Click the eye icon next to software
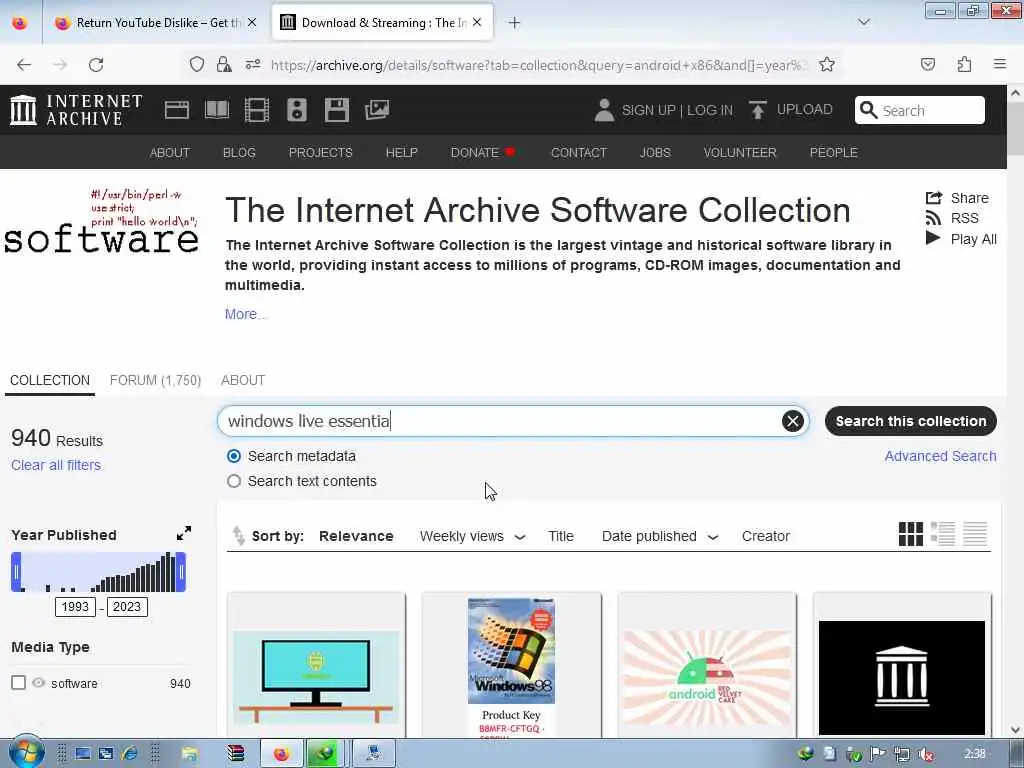The image size is (1024, 768). tap(39, 683)
